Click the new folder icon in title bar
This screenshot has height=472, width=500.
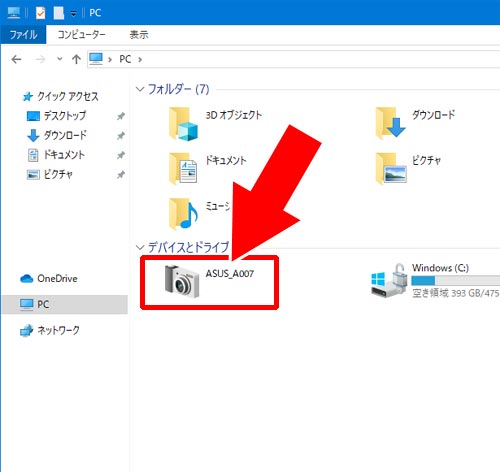(x=59, y=13)
